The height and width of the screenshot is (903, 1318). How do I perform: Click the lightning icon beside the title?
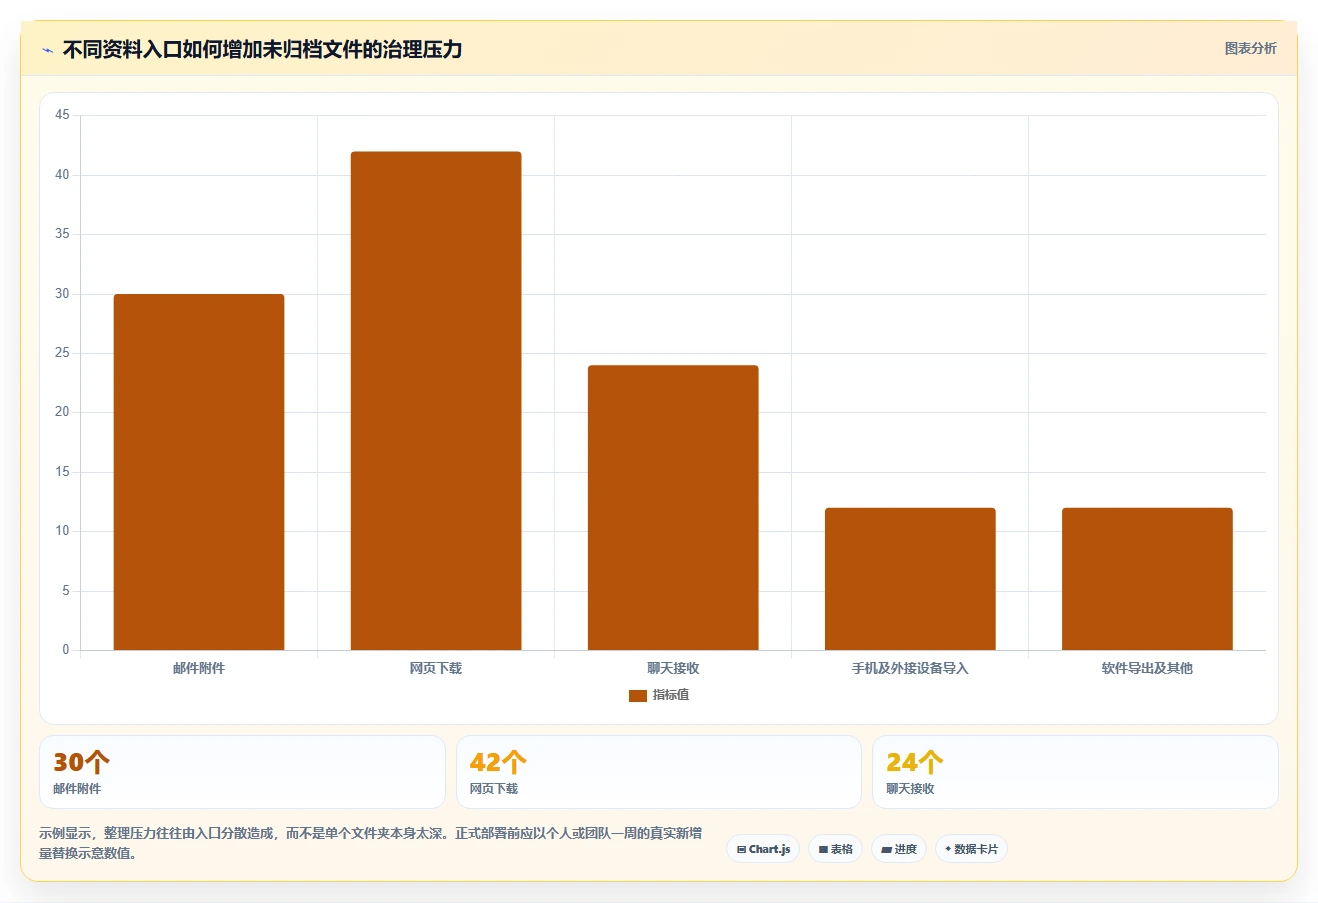tap(47, 50)
